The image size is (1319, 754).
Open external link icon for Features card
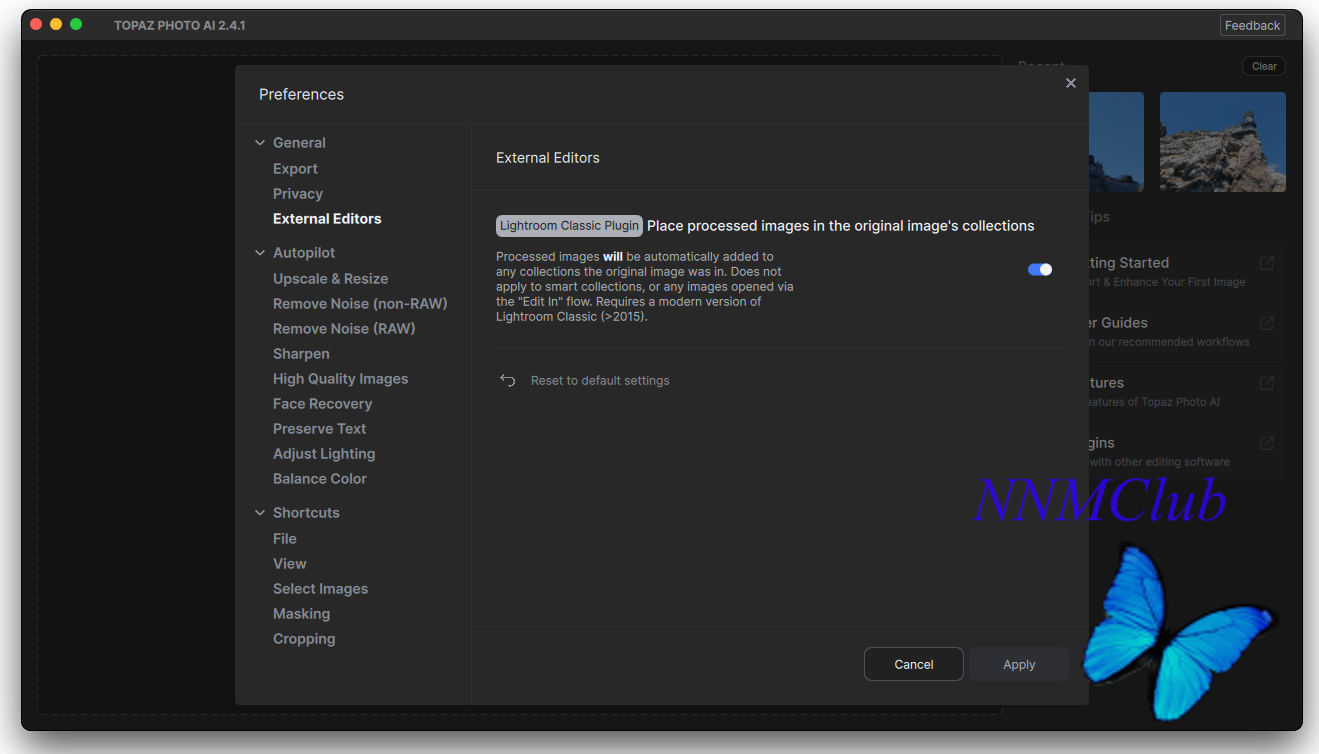coord(1267,383)
